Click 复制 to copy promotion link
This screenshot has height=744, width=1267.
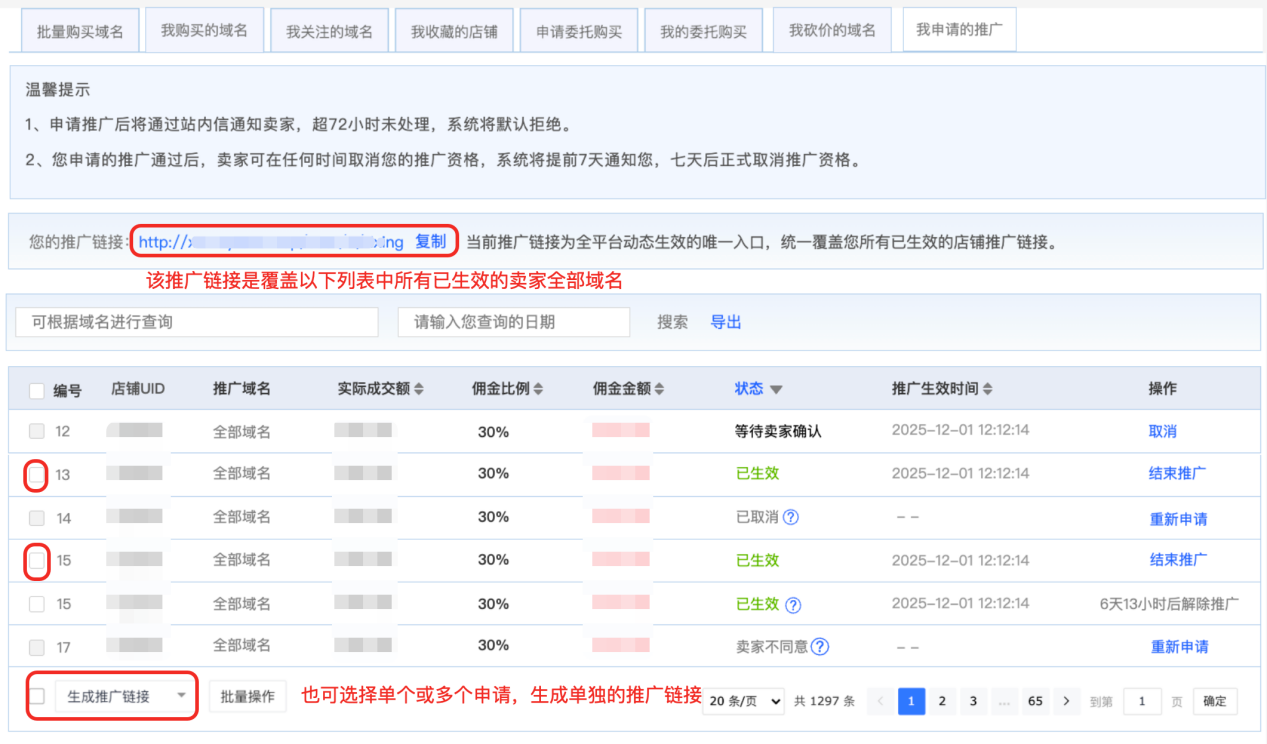(x=431, y=241)
